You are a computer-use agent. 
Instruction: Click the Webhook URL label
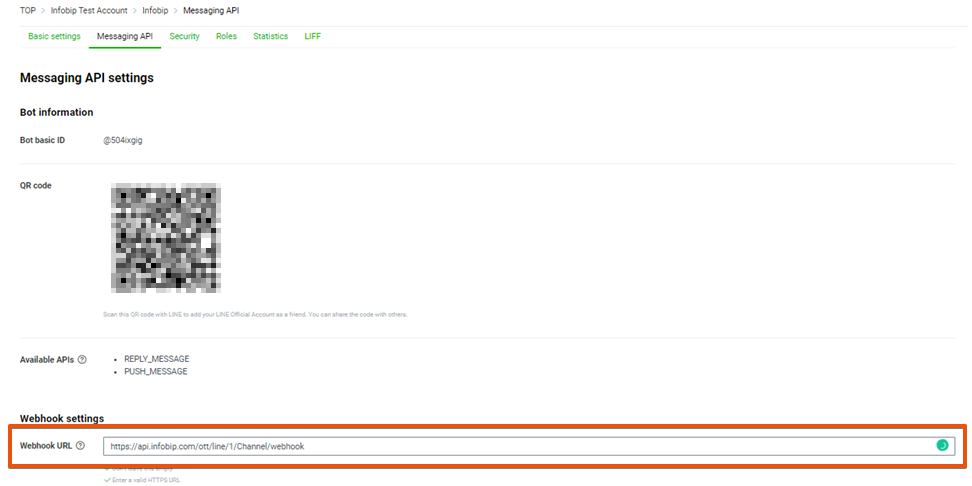point(46,446)
